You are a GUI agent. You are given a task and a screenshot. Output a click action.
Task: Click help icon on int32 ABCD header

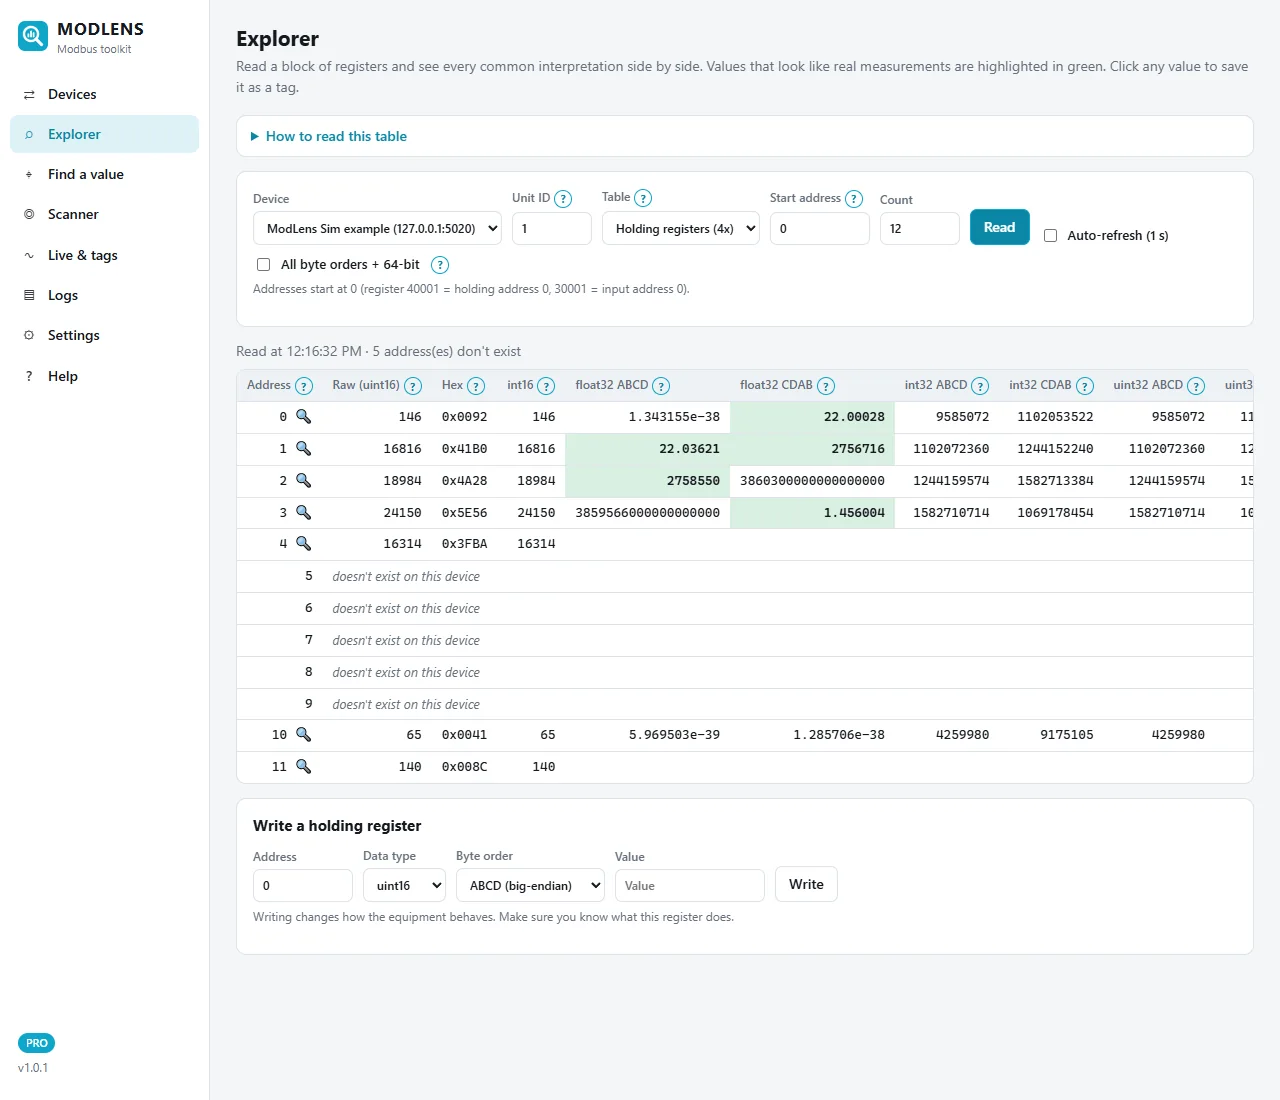[x=980, y=386]
